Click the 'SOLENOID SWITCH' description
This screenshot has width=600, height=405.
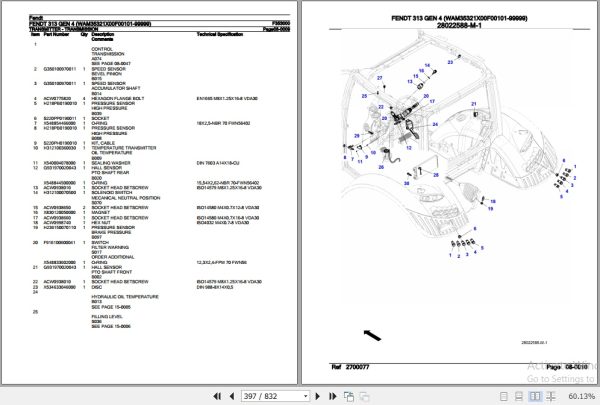point(112,193)
